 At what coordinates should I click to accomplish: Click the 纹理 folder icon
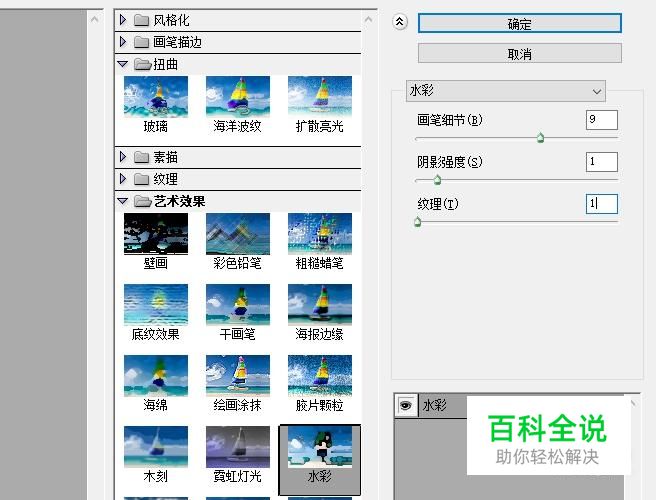[x=141, y=179]
